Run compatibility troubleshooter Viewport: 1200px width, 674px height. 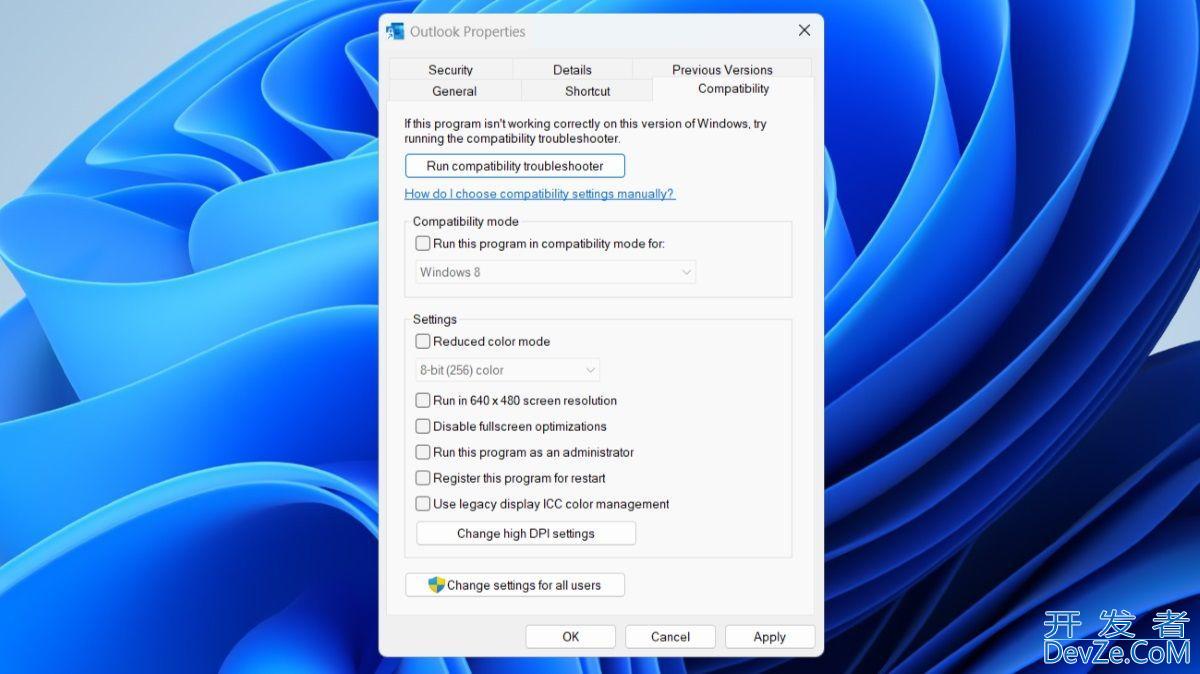tap(515, 166)
